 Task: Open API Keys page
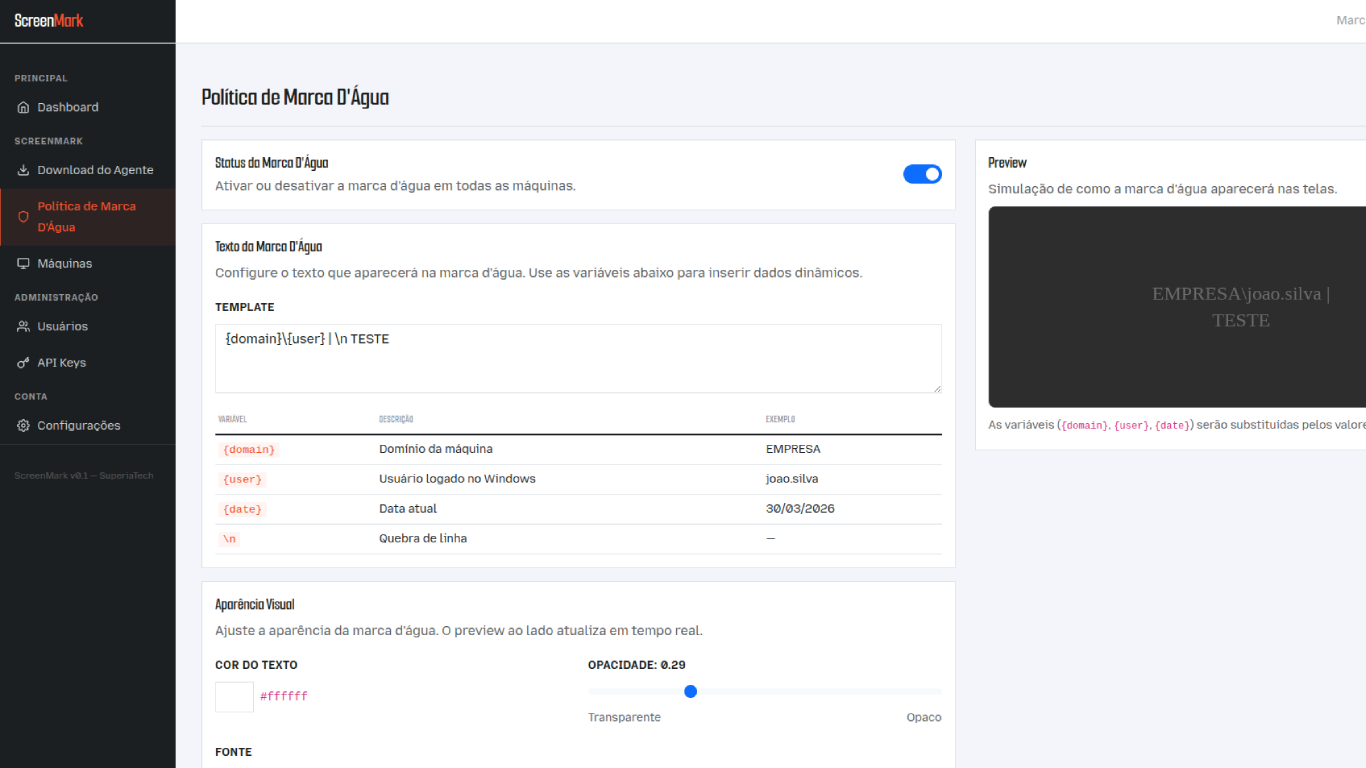[88, 363]
